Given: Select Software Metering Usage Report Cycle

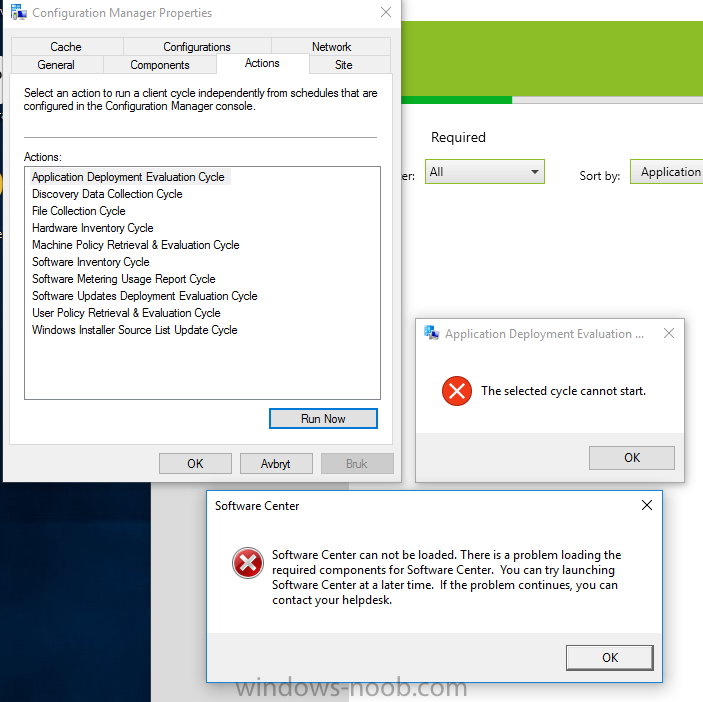Looking at the screenshot, I should coord(123,279).
